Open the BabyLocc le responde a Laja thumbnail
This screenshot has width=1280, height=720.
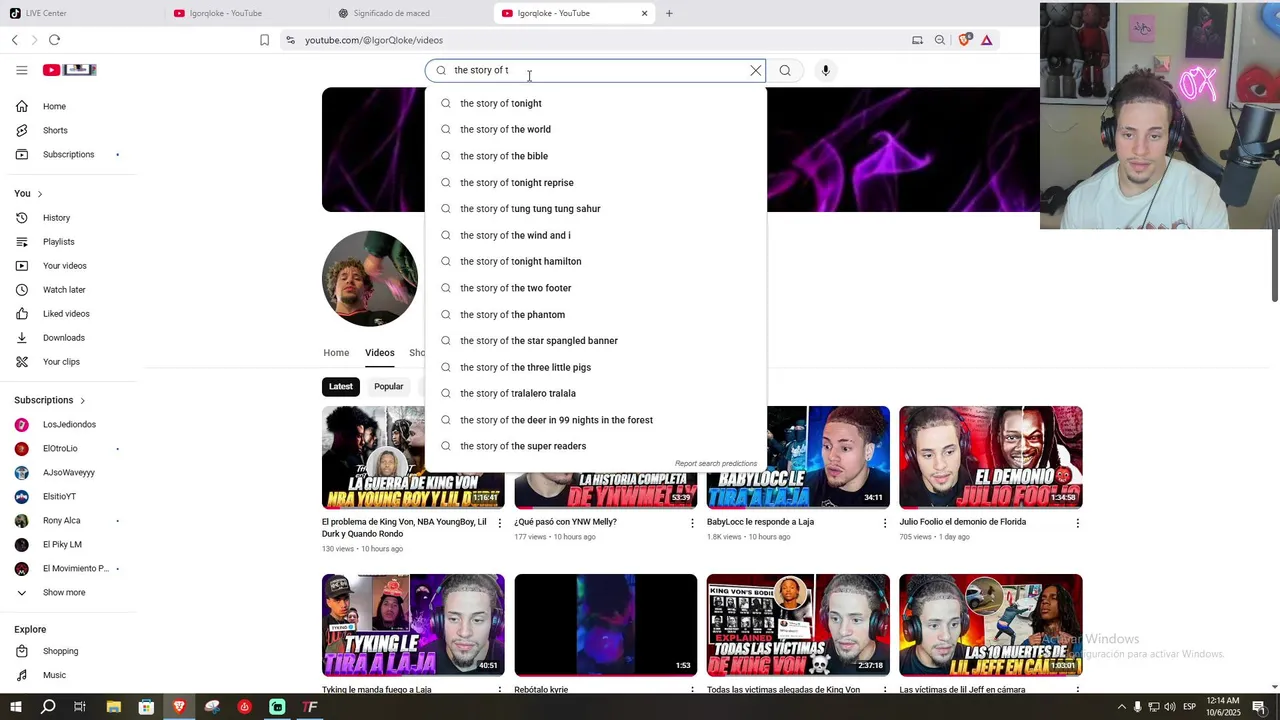(798, 457)
